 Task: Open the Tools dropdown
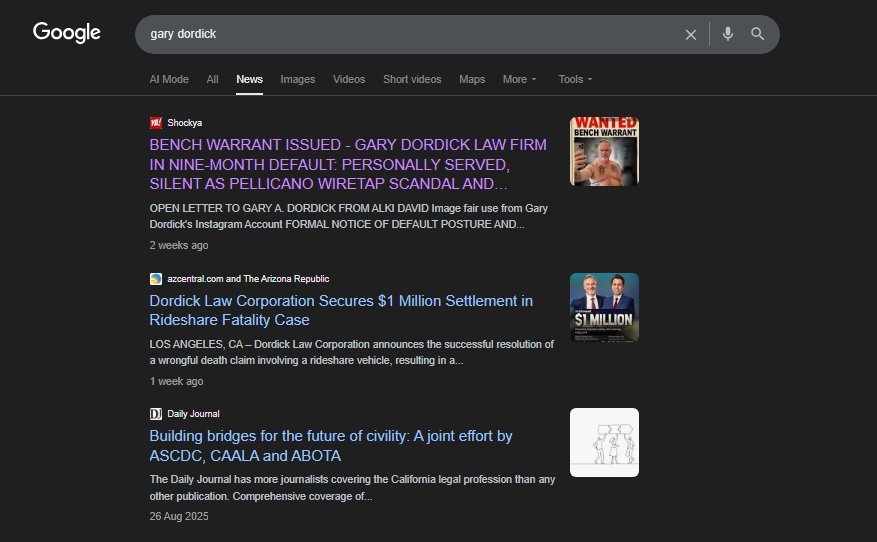pyautogui.click(x=575, y=79)
